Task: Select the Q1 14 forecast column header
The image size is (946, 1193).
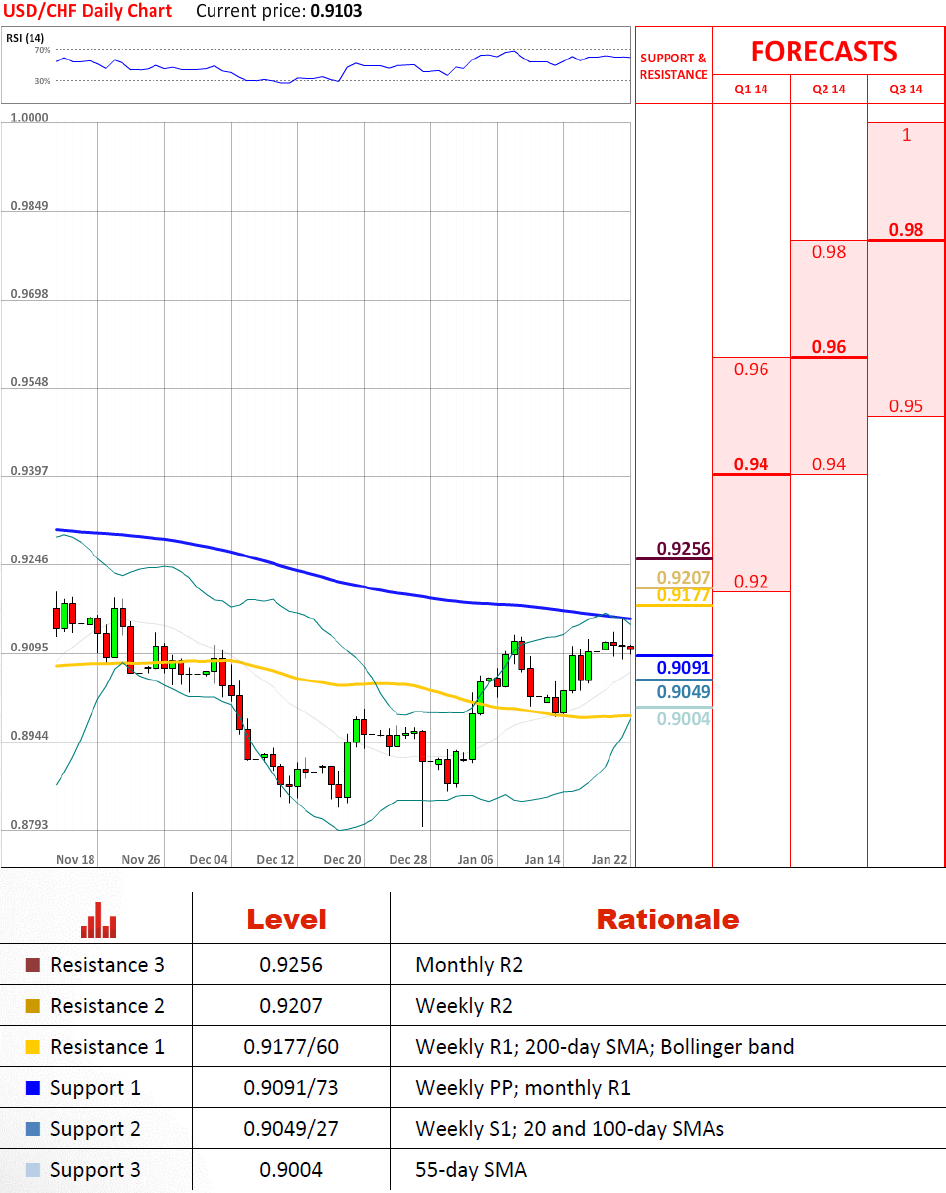Action: pos(750,89)
